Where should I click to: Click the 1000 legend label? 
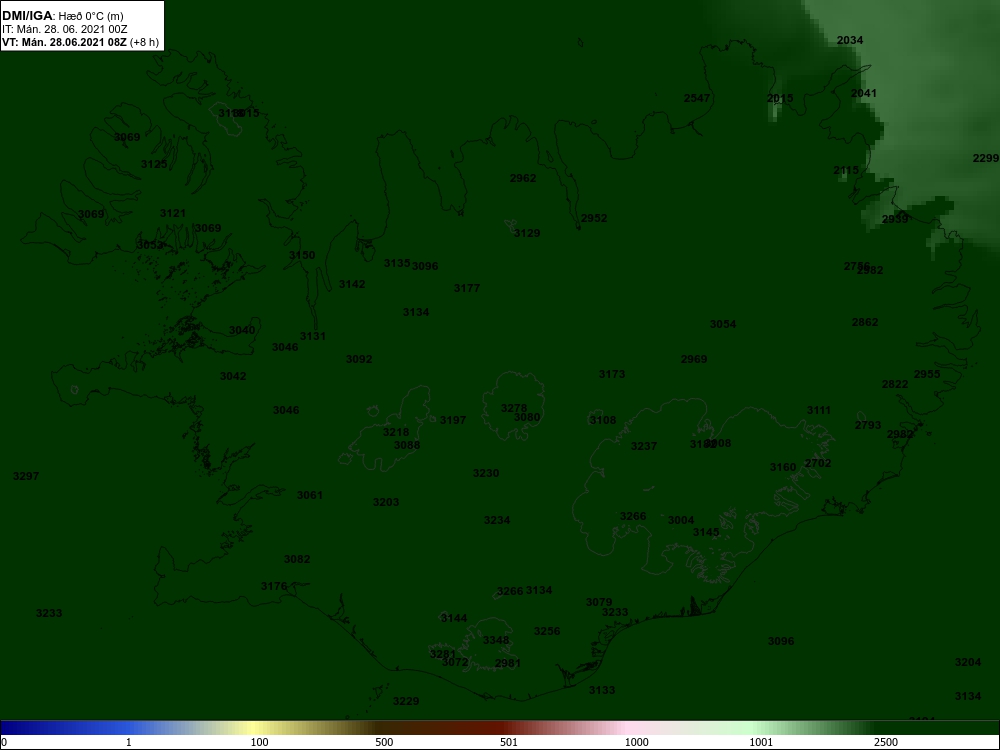[x=636, y=742]
